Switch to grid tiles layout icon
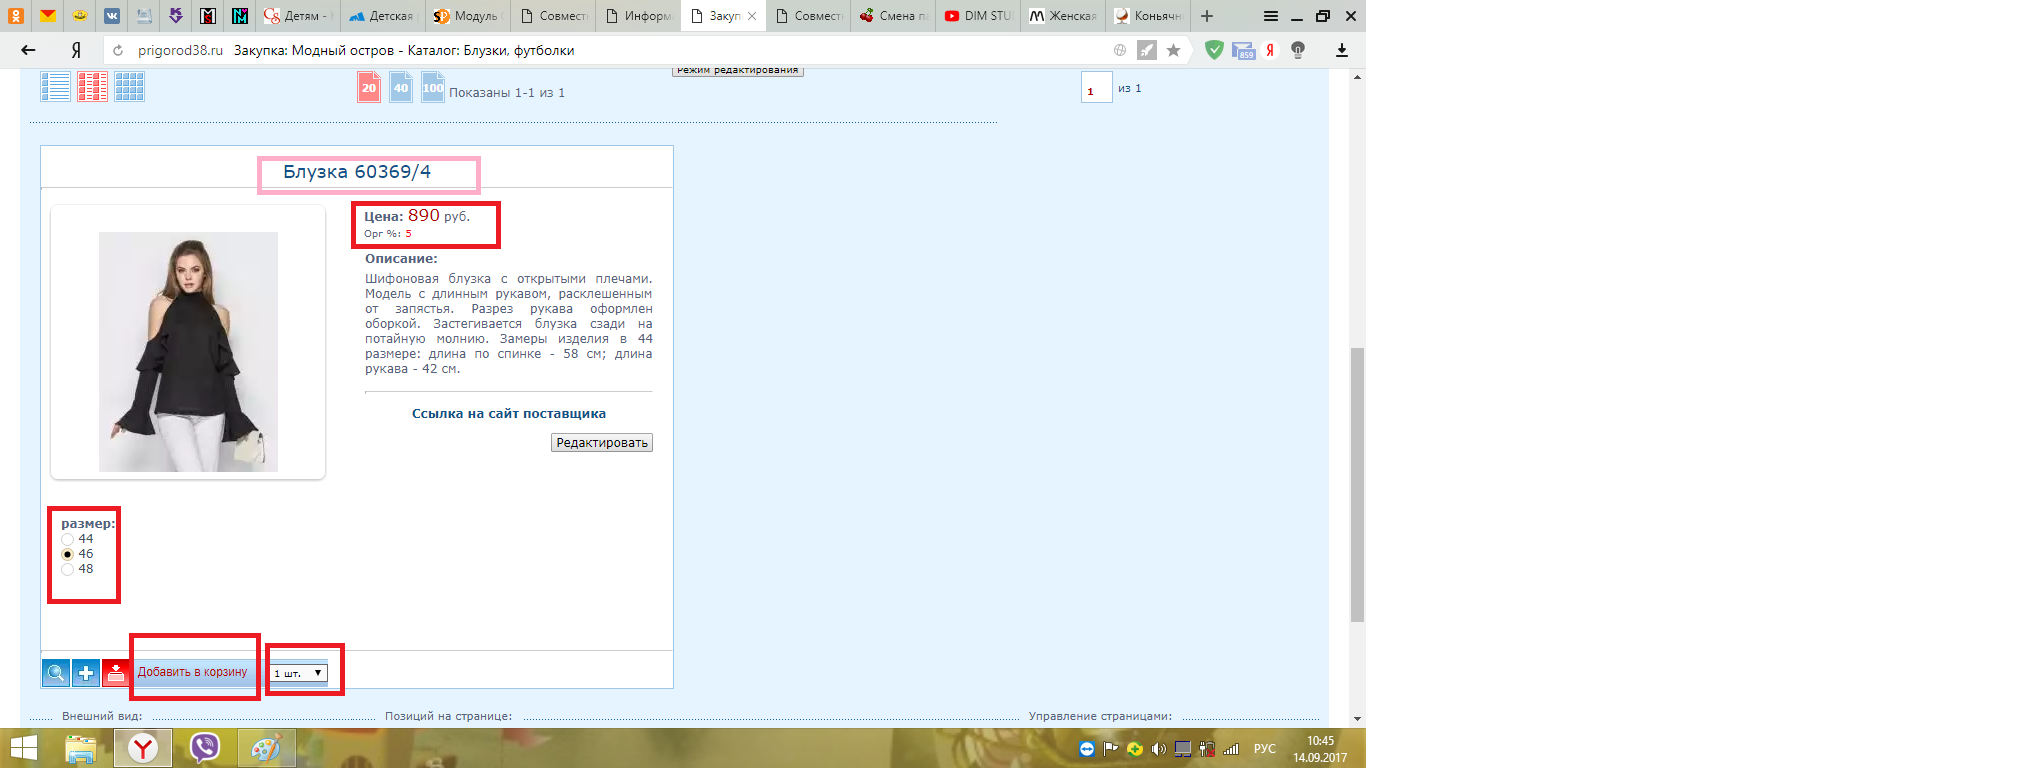This screenshot has height=768, width=2040. (130, 87)
